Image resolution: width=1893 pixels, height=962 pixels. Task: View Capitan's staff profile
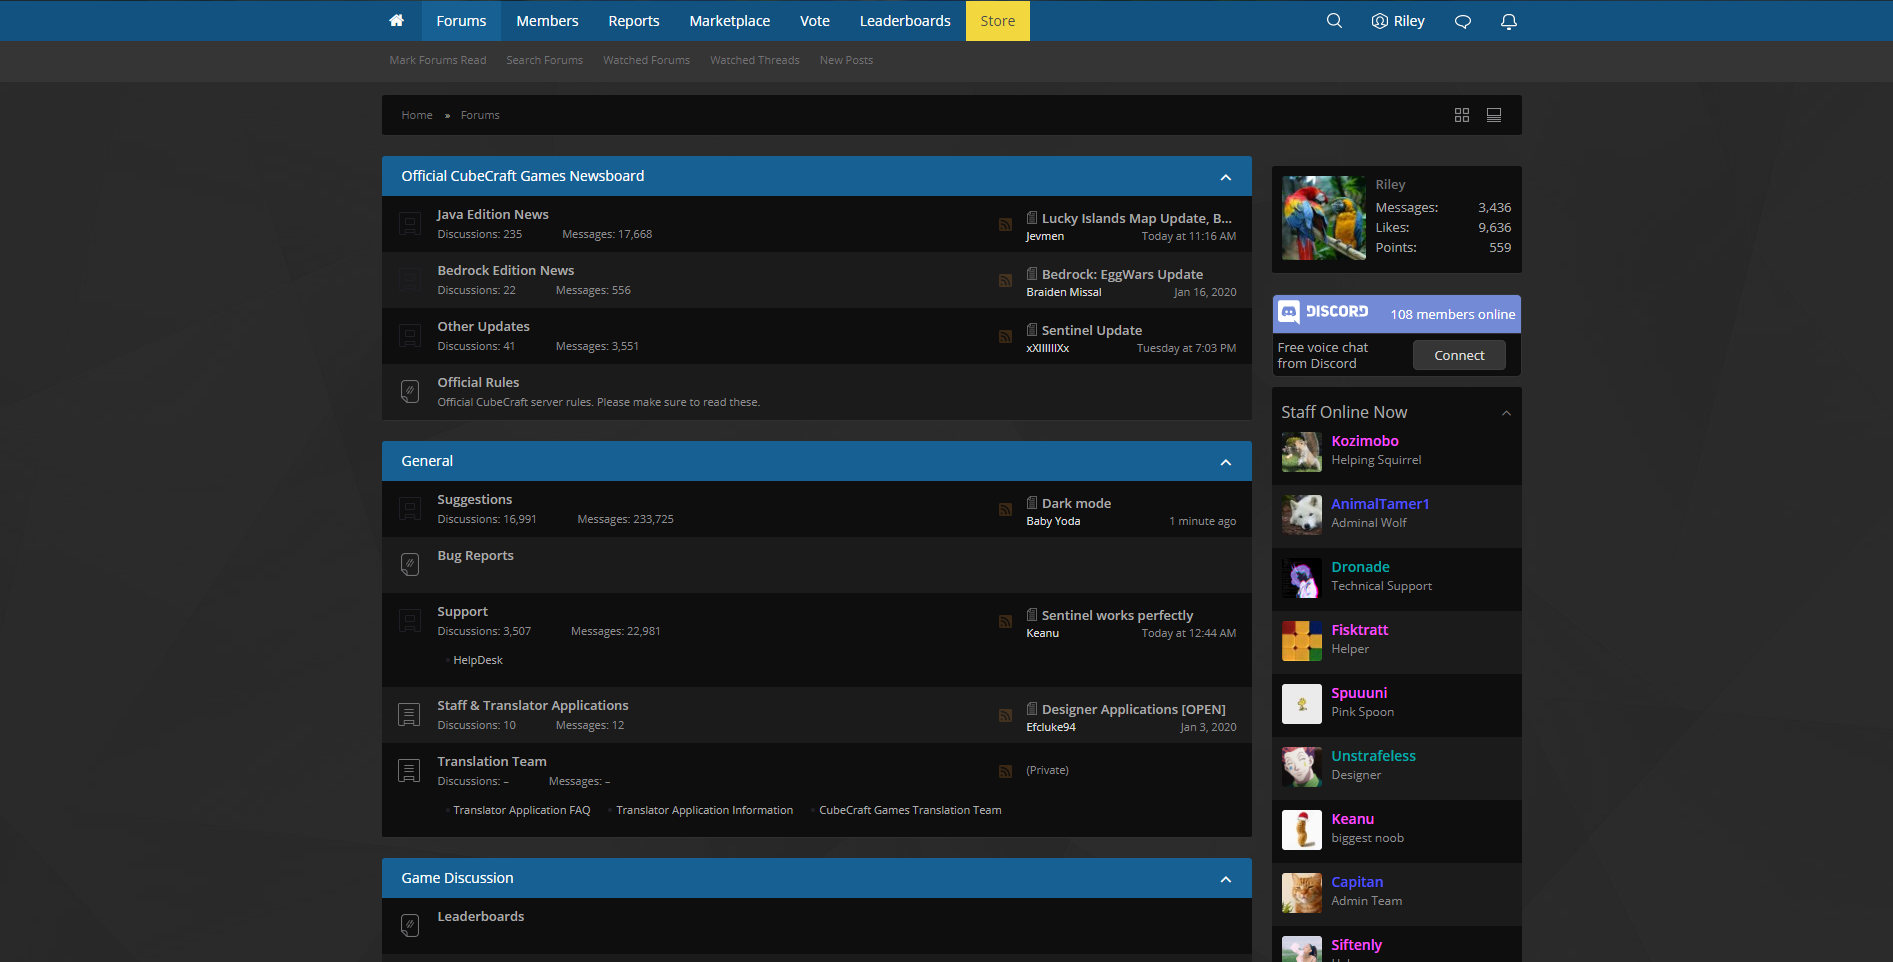coord(1357,882)
